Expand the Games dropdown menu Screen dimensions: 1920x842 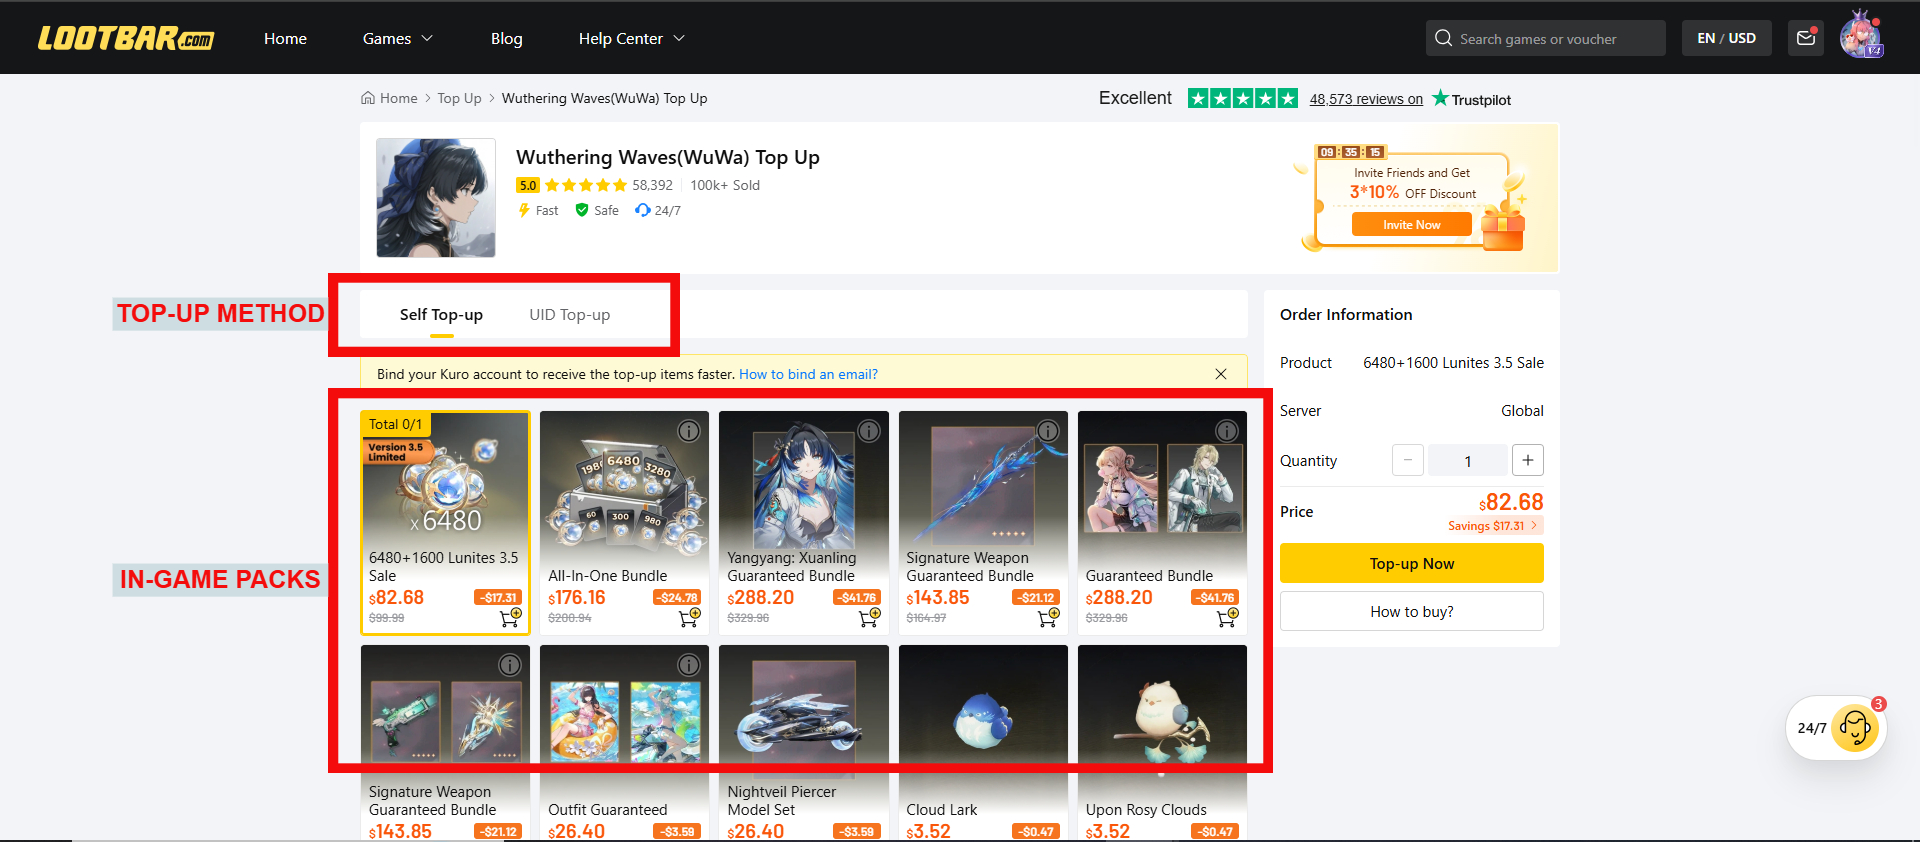[397, 38]
